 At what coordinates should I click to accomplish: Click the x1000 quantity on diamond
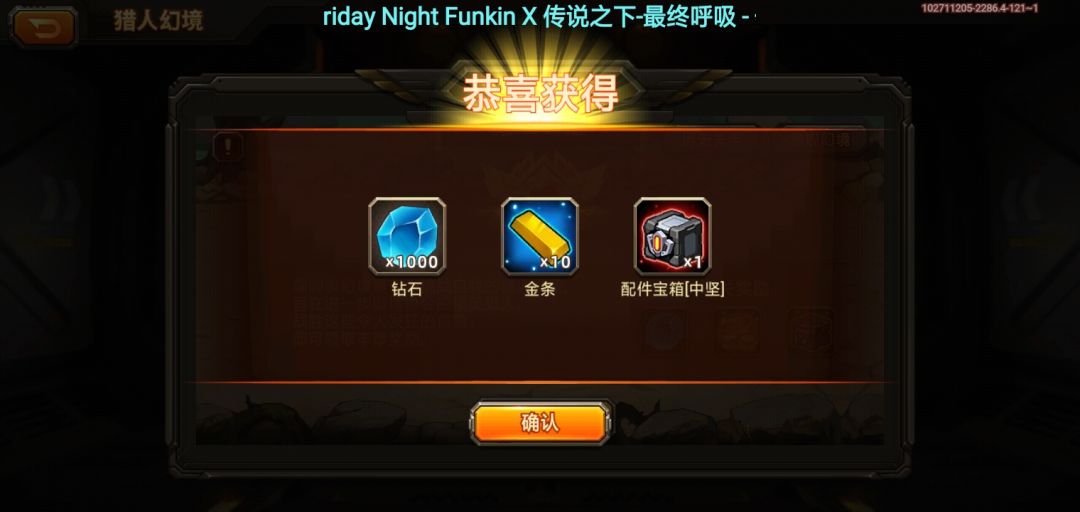click(x=411, y=262)
